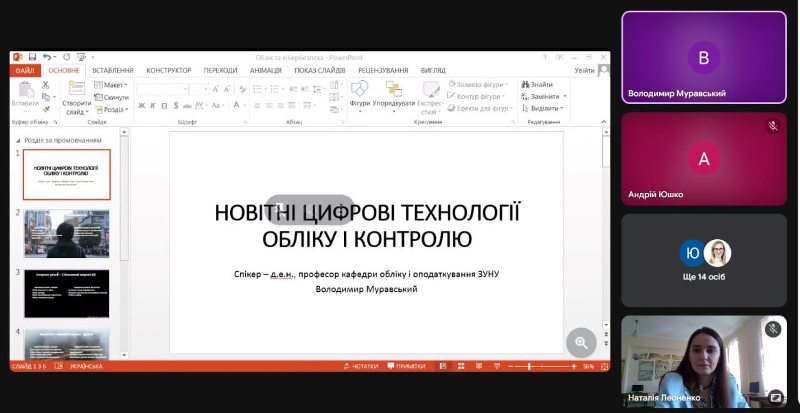This screenshot has width=800, height=413.
Task: Toggle bold formatting in font group
Action: (x=143, y=105)
